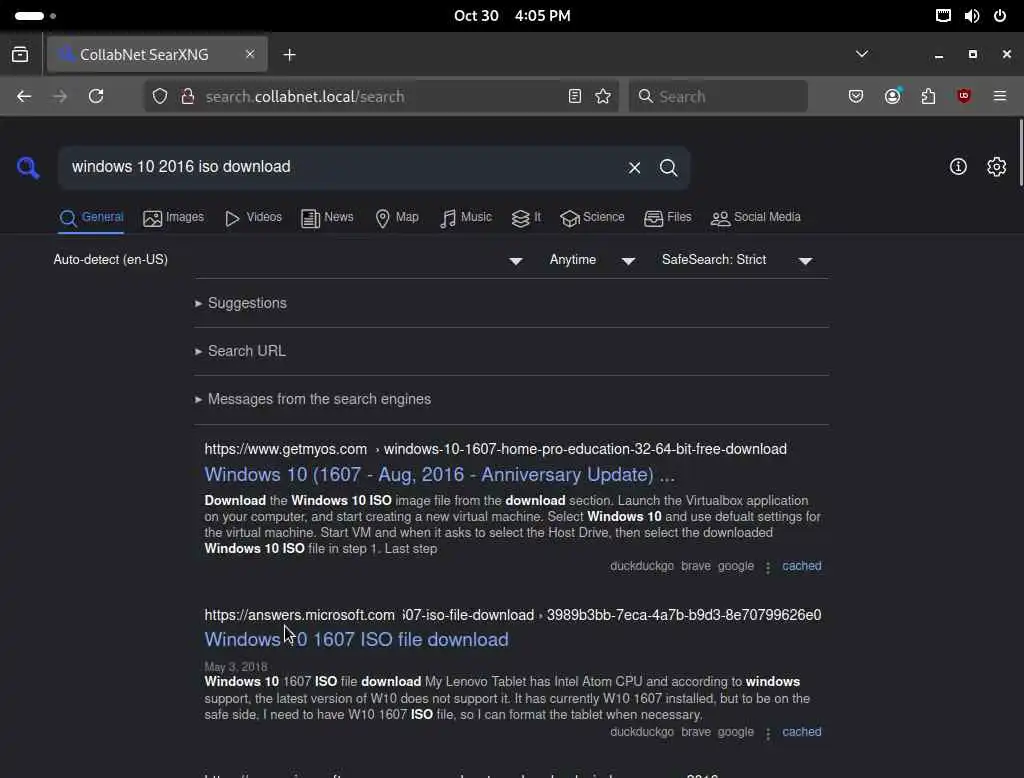Open the system power menu

pyautogui.click(x=1000, y=16)
